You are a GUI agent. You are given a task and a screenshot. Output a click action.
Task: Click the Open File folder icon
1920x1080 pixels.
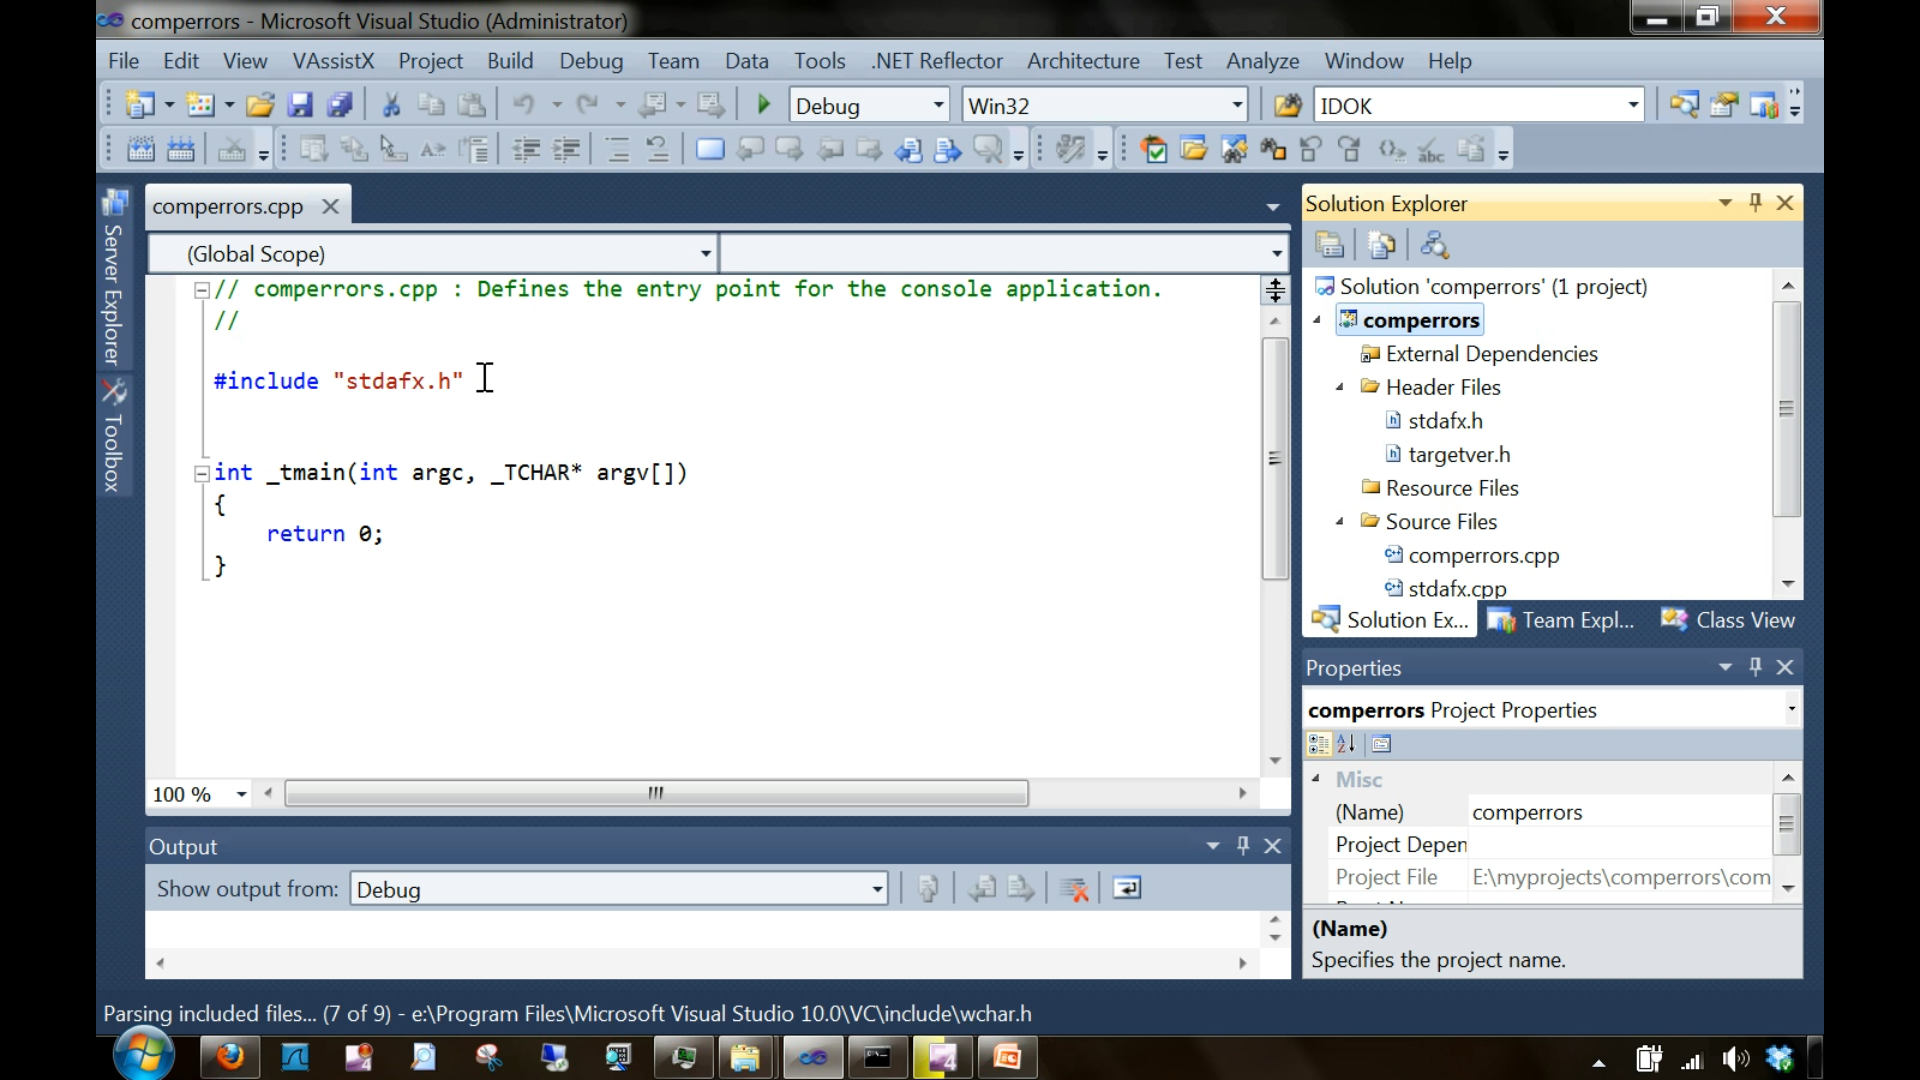tap(260, 105)
